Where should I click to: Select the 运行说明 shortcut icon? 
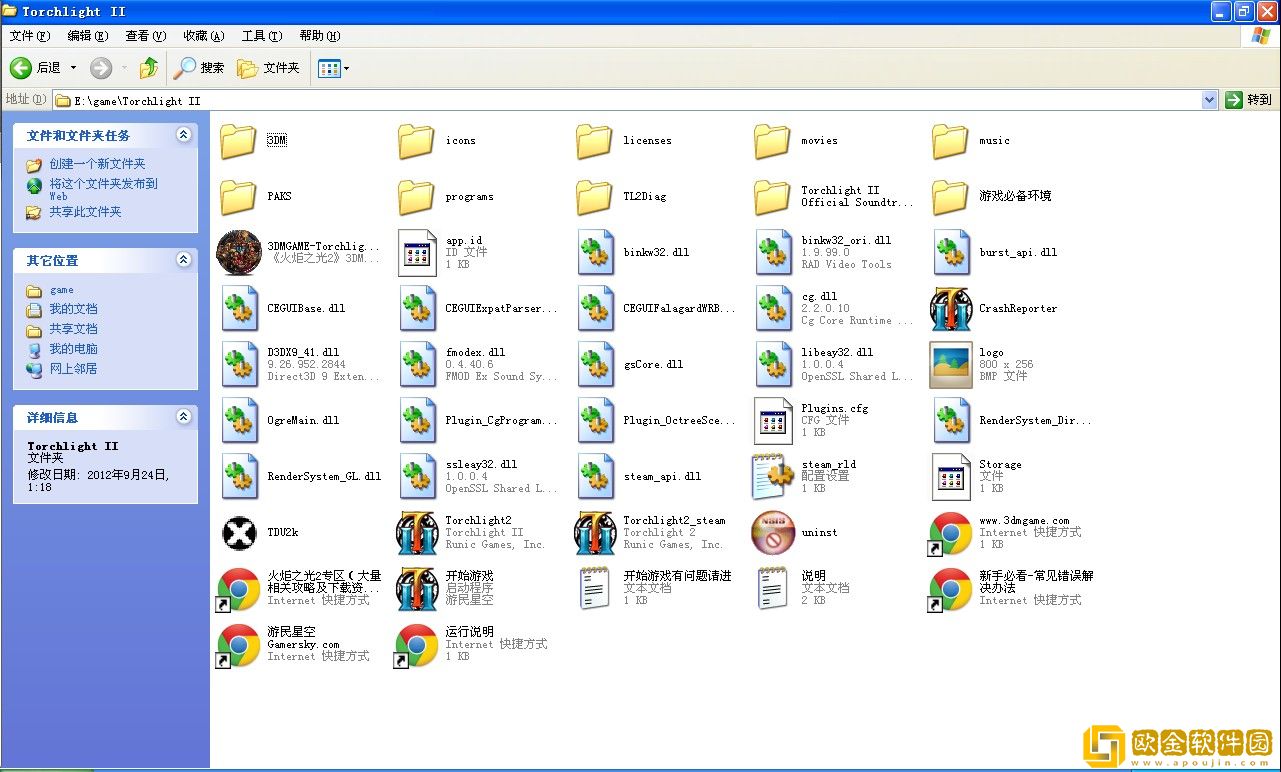pyautogui.click(x=416, y=645)
